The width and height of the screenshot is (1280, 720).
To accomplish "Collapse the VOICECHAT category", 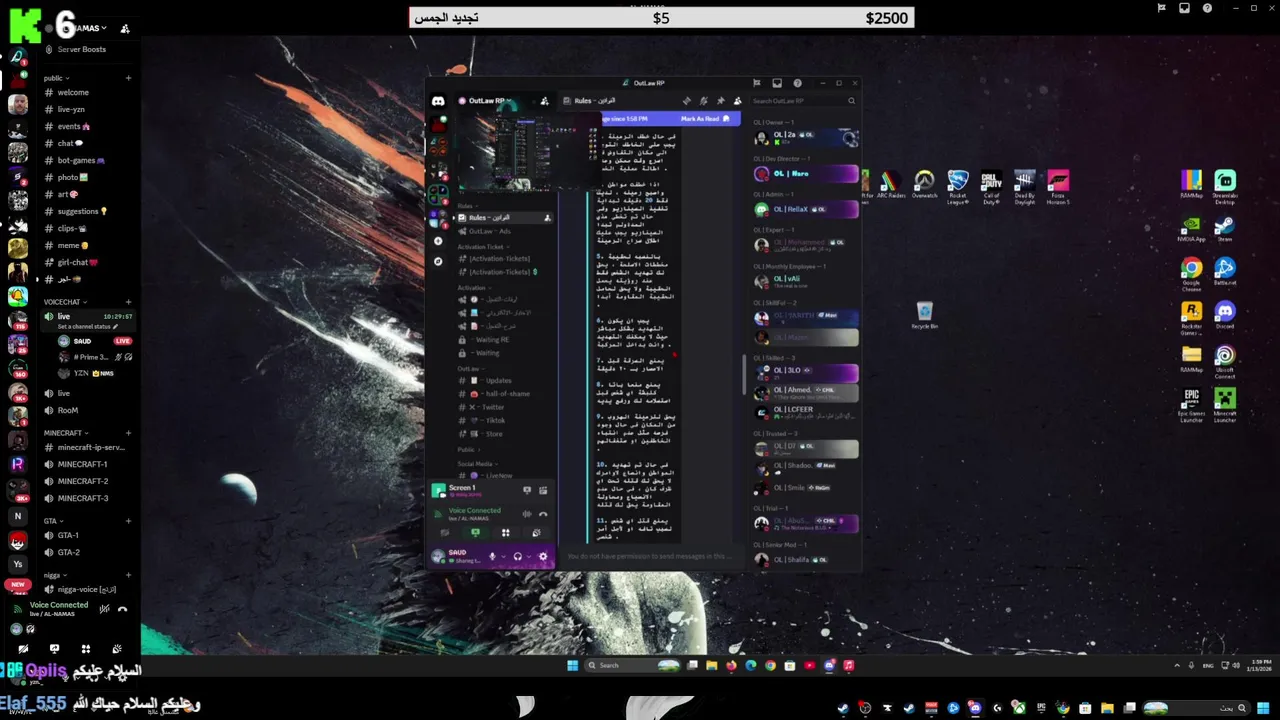I will [x=65, y=302].
